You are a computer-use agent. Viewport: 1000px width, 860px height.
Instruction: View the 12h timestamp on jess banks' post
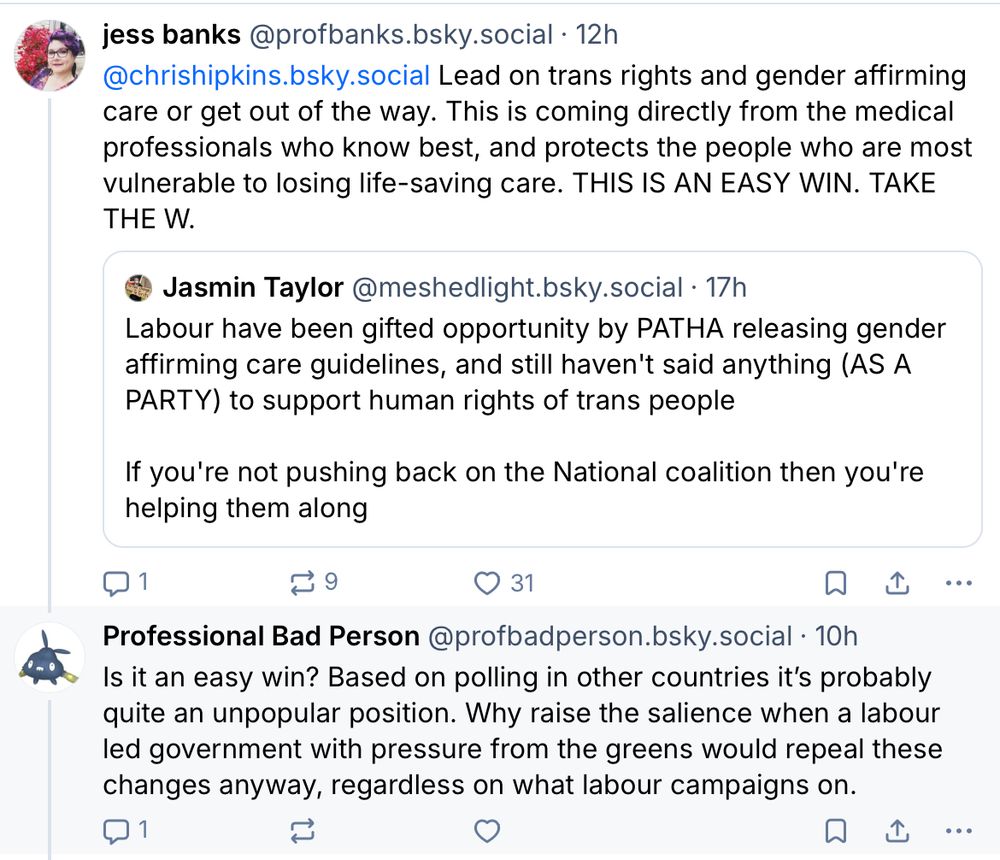[598, 34]
